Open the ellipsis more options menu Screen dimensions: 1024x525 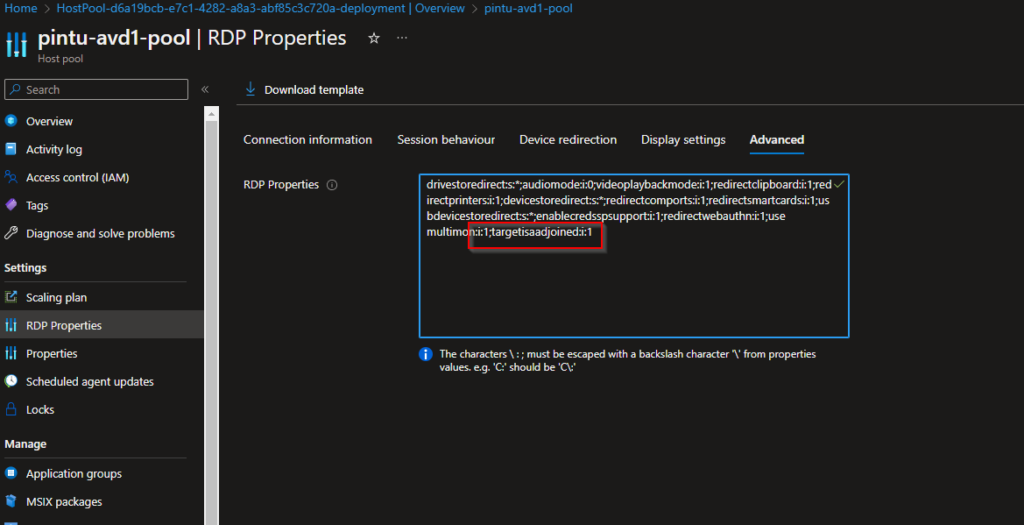pos(402,38)
